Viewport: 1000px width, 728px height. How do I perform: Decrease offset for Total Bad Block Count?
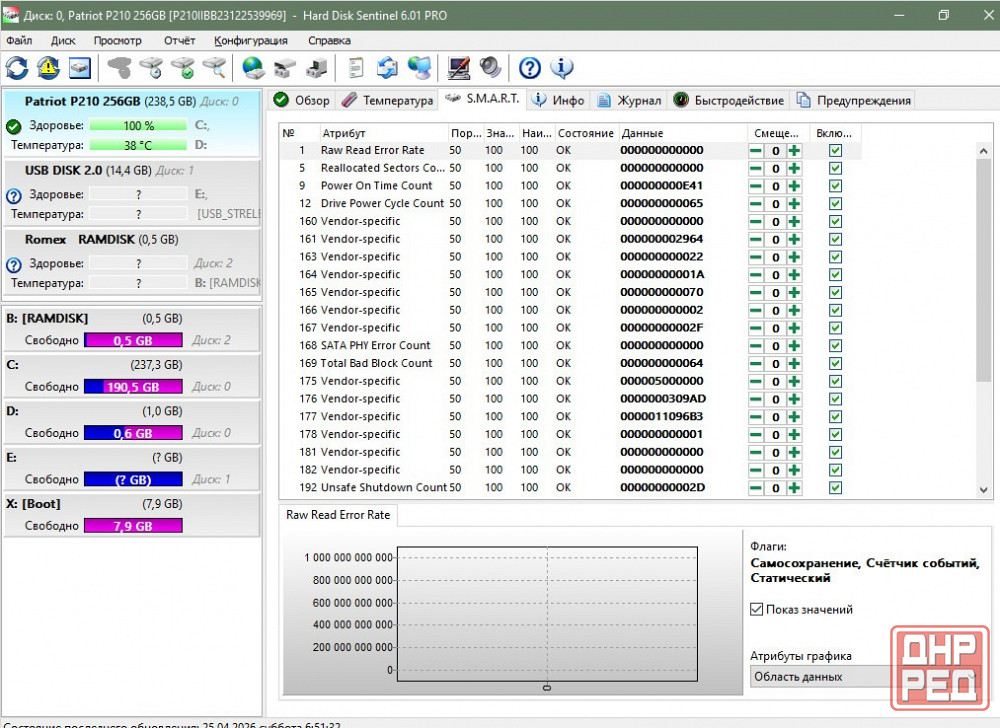point(756,364)
